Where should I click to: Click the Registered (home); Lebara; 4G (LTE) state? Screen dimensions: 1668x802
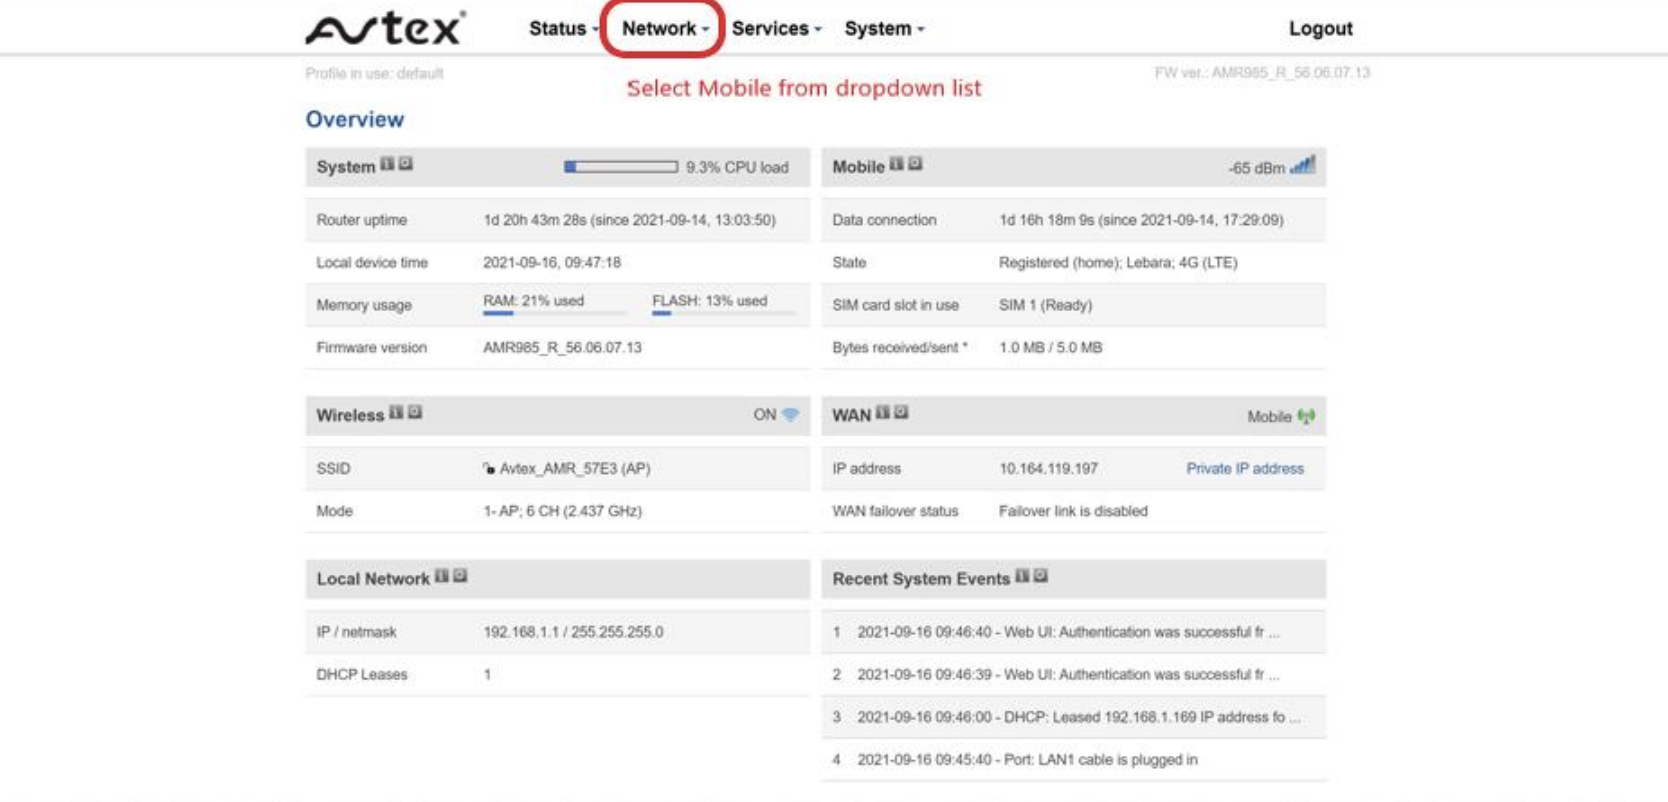[x=1118, y=262]
